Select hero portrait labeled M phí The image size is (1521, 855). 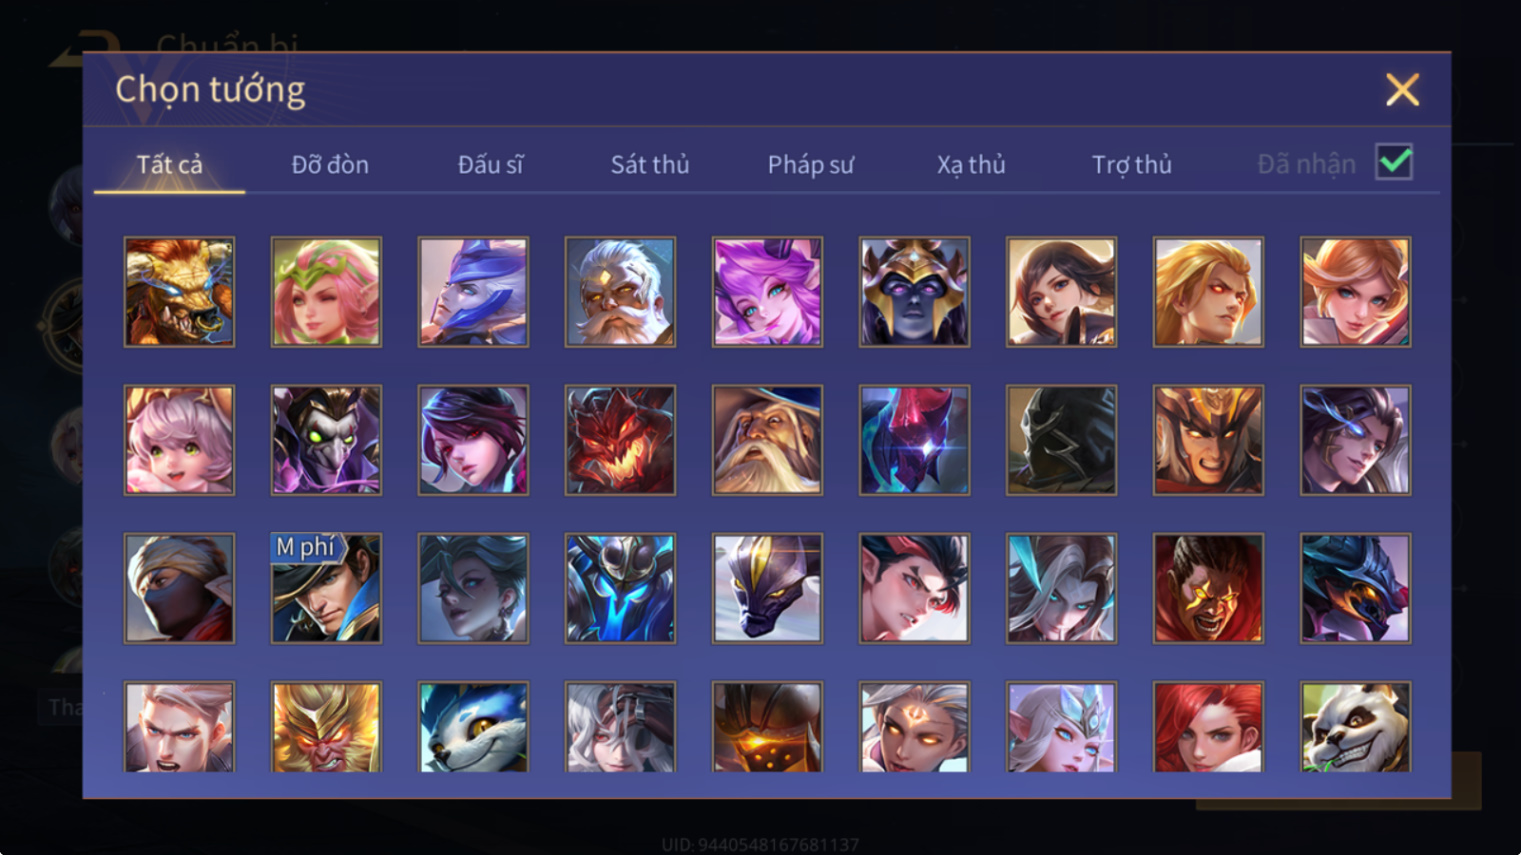(x=326, y=588)
